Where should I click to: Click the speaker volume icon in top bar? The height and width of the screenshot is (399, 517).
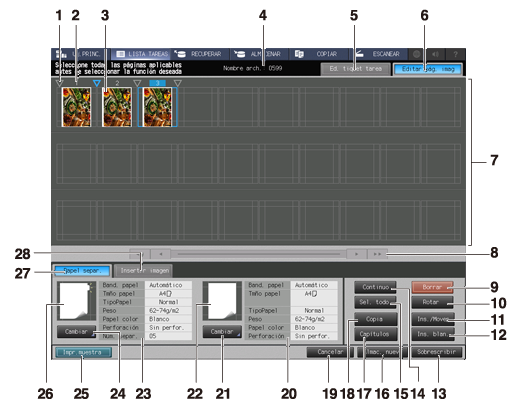pos(435,54)
